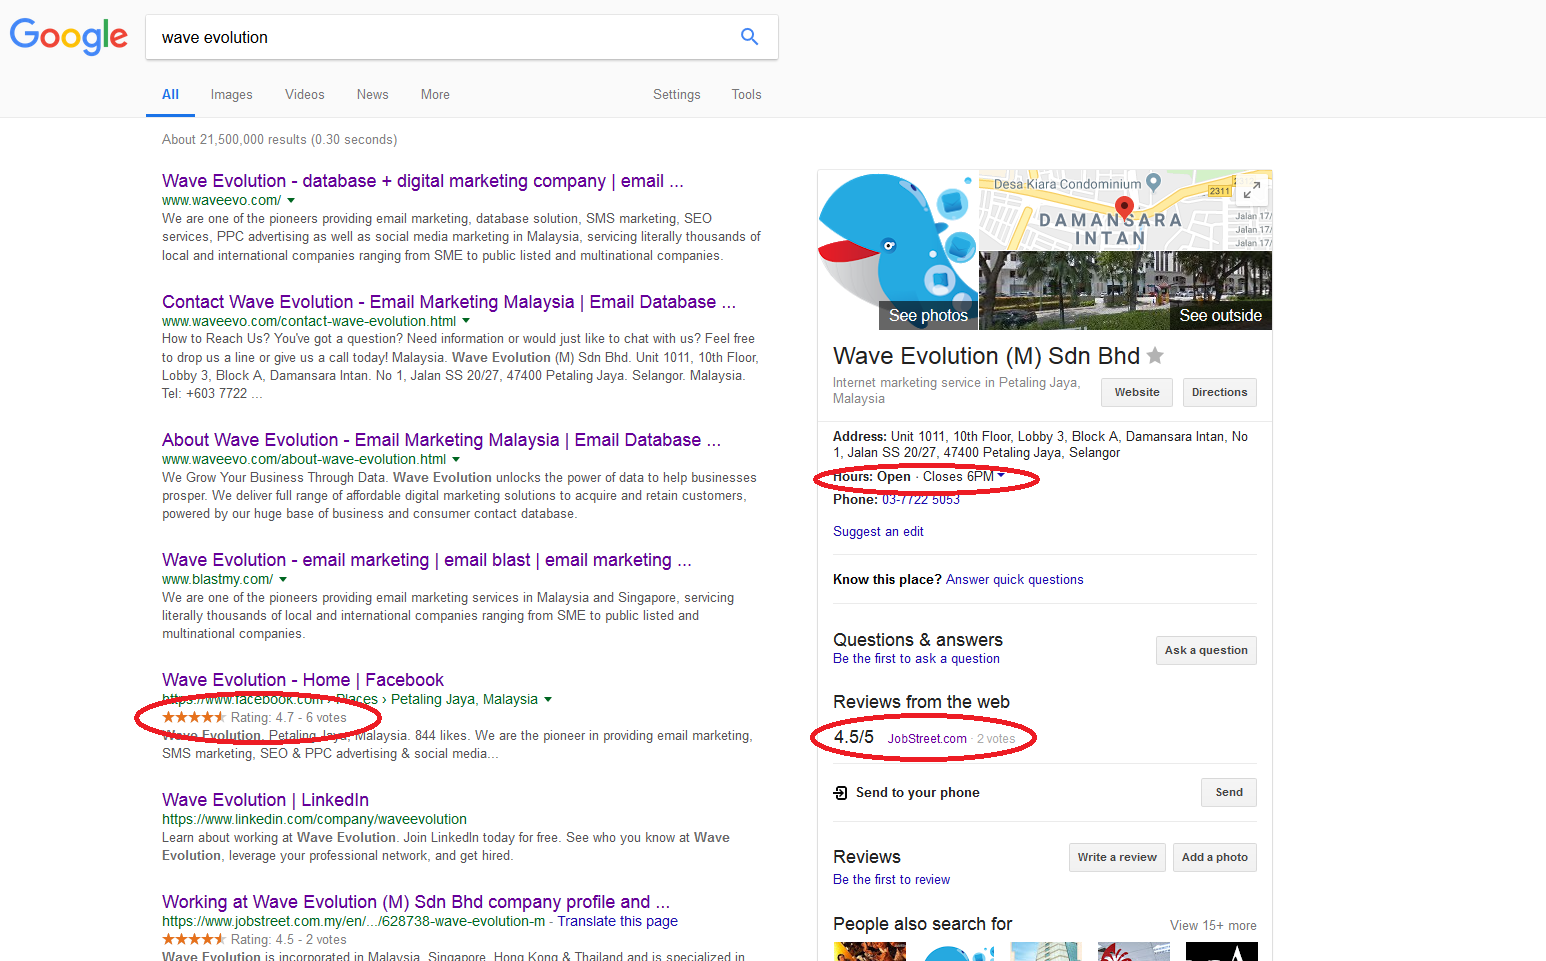Switch to the Videos tab
This screenshot has width=1546, height=961.
point(304,94)
